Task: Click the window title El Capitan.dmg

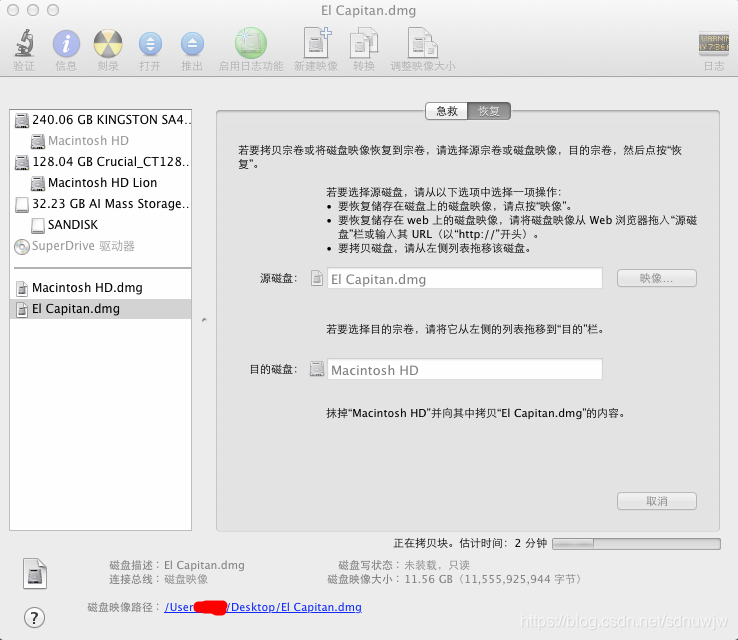Action: [369, 10]
